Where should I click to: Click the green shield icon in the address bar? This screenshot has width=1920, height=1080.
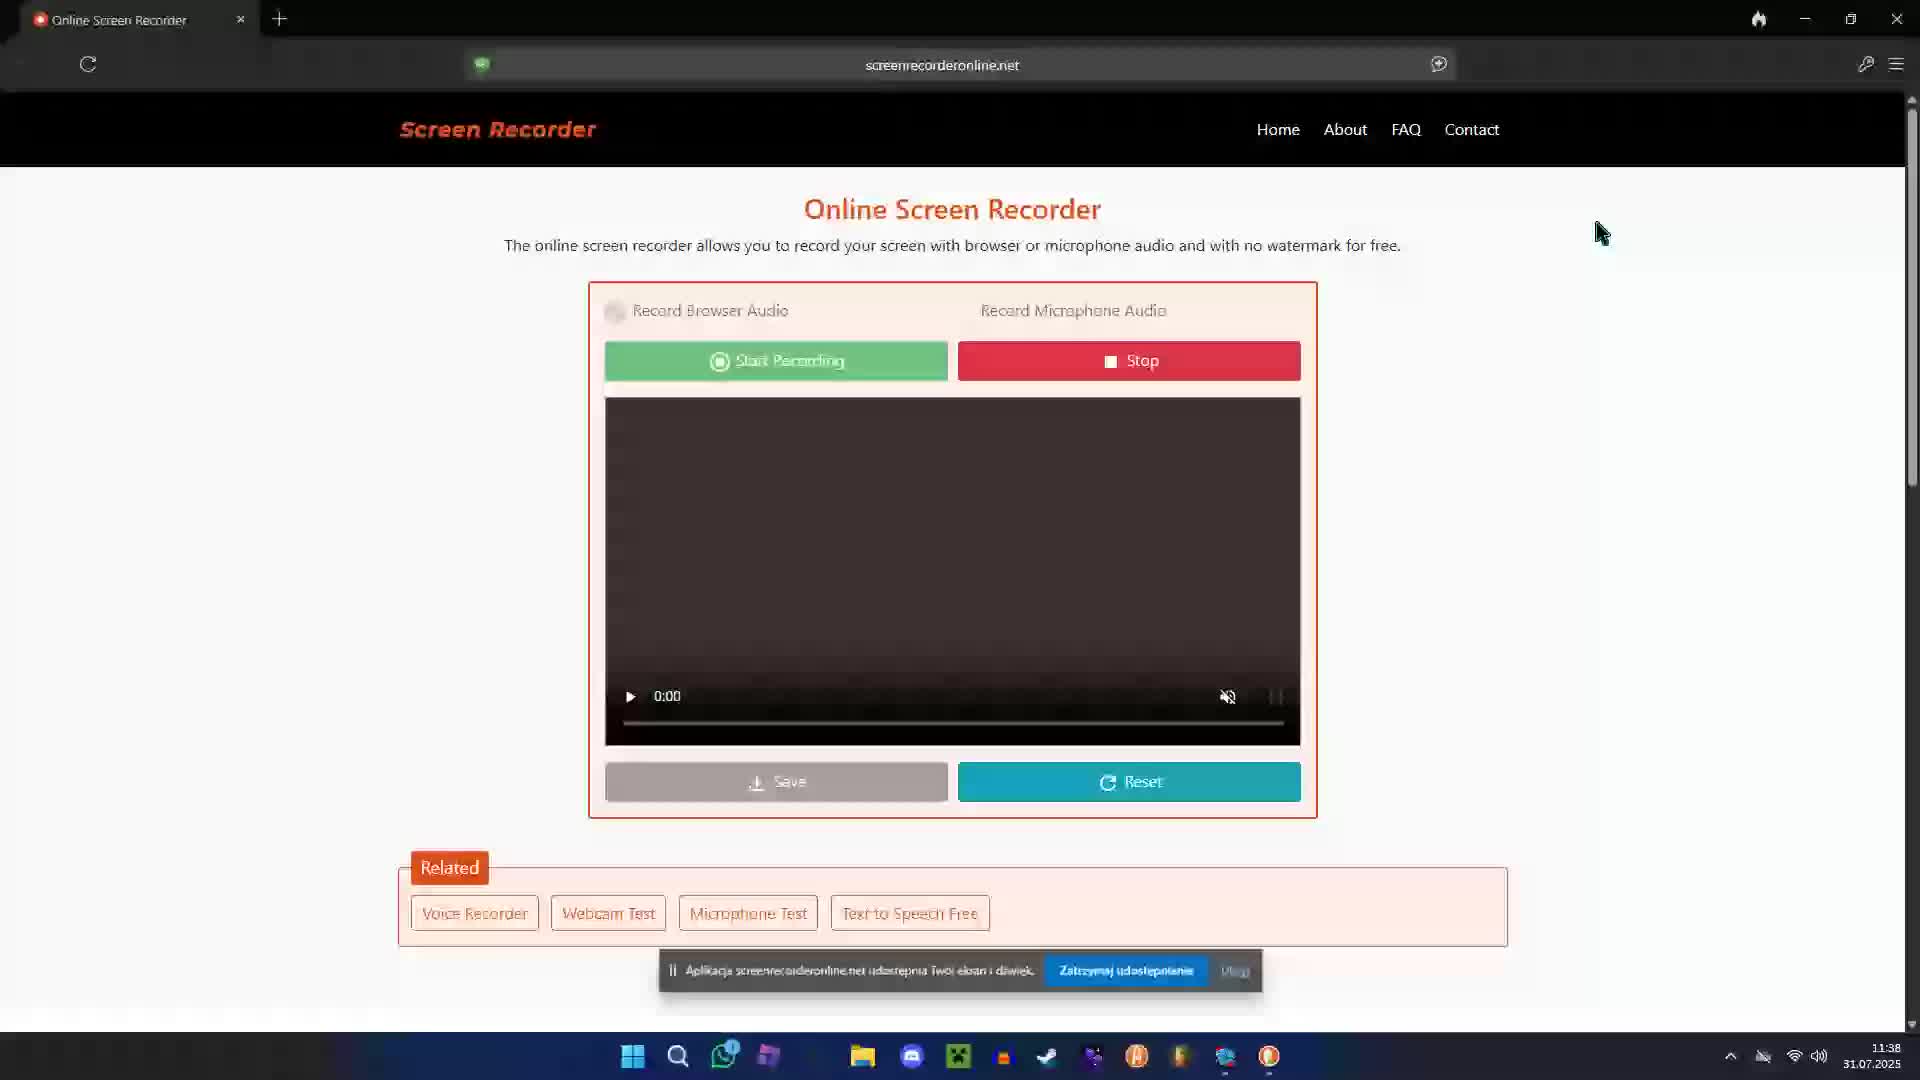point(482,64)
